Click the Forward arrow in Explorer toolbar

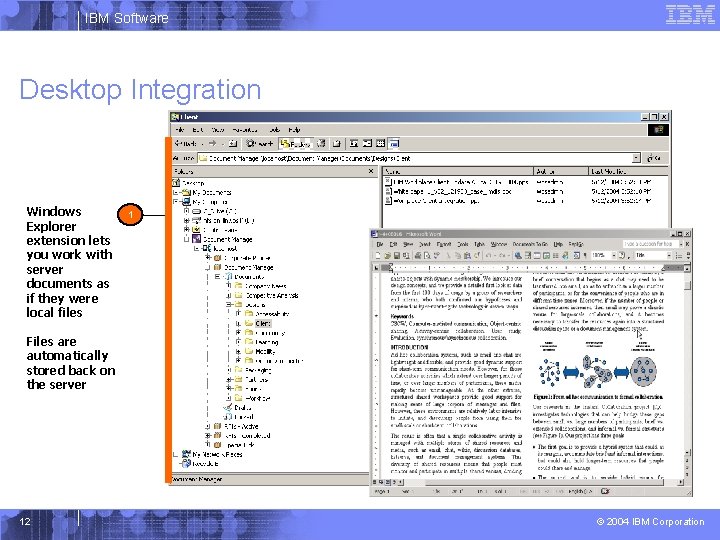(212, 144)
